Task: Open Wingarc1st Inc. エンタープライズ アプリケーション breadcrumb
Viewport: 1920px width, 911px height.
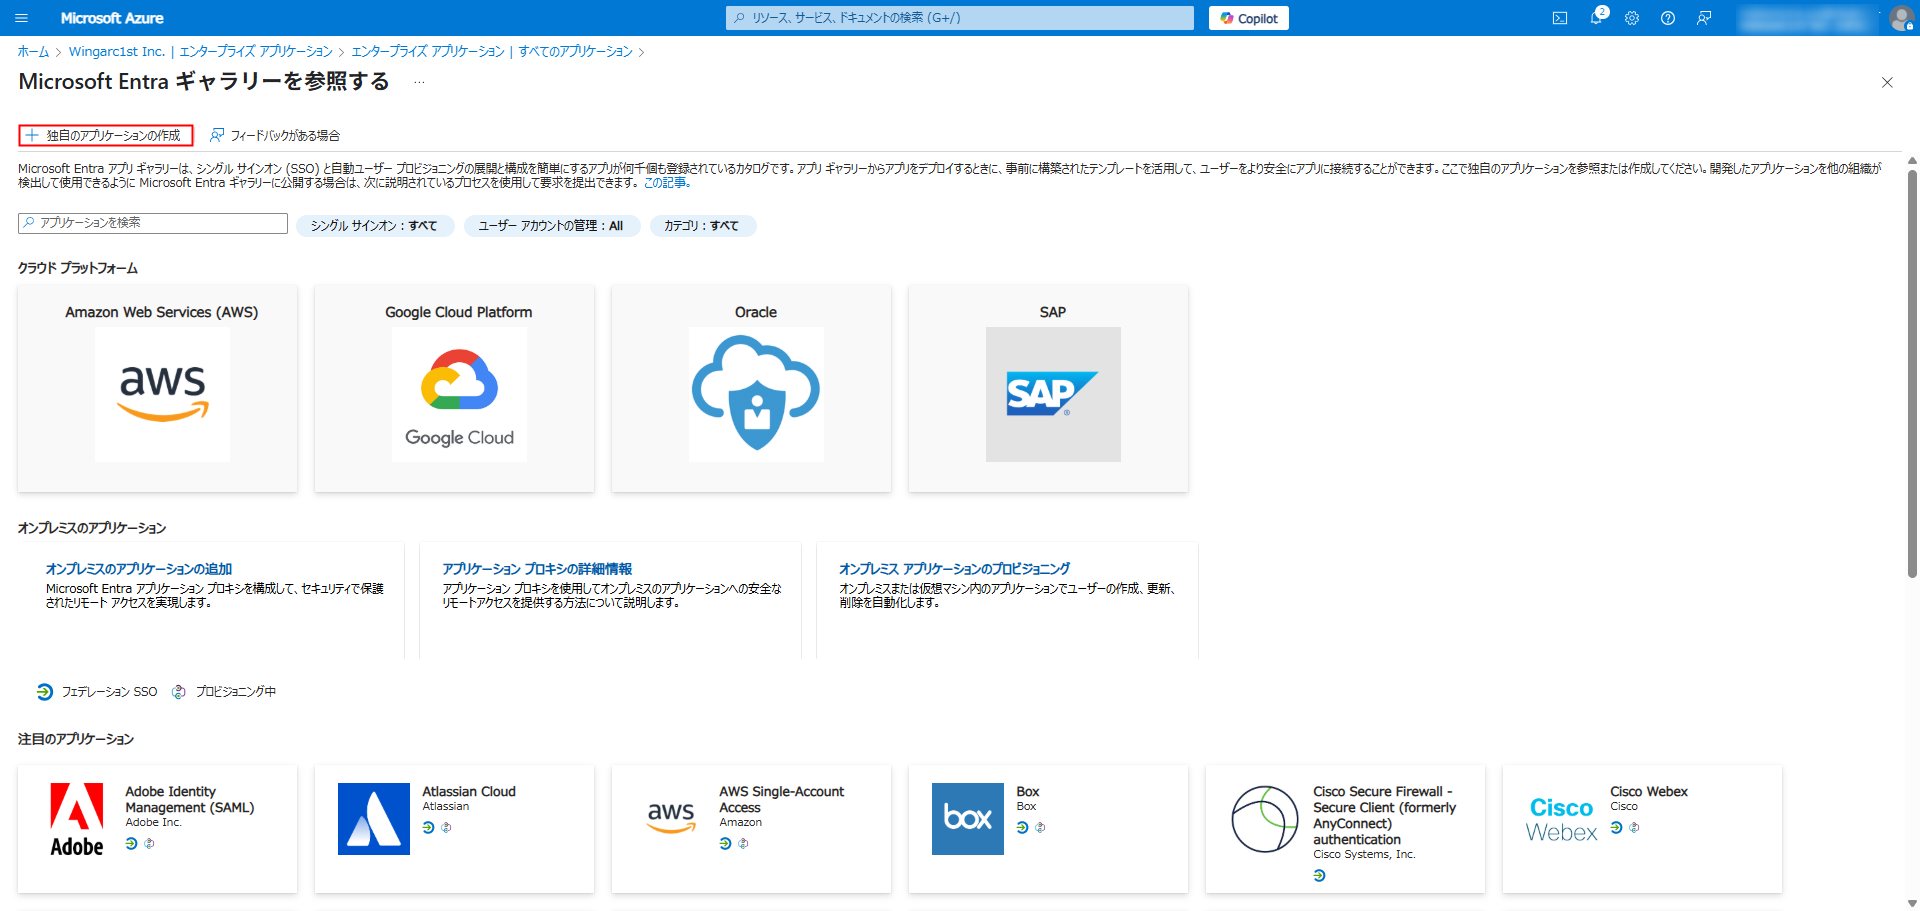Action: (201, 52)
